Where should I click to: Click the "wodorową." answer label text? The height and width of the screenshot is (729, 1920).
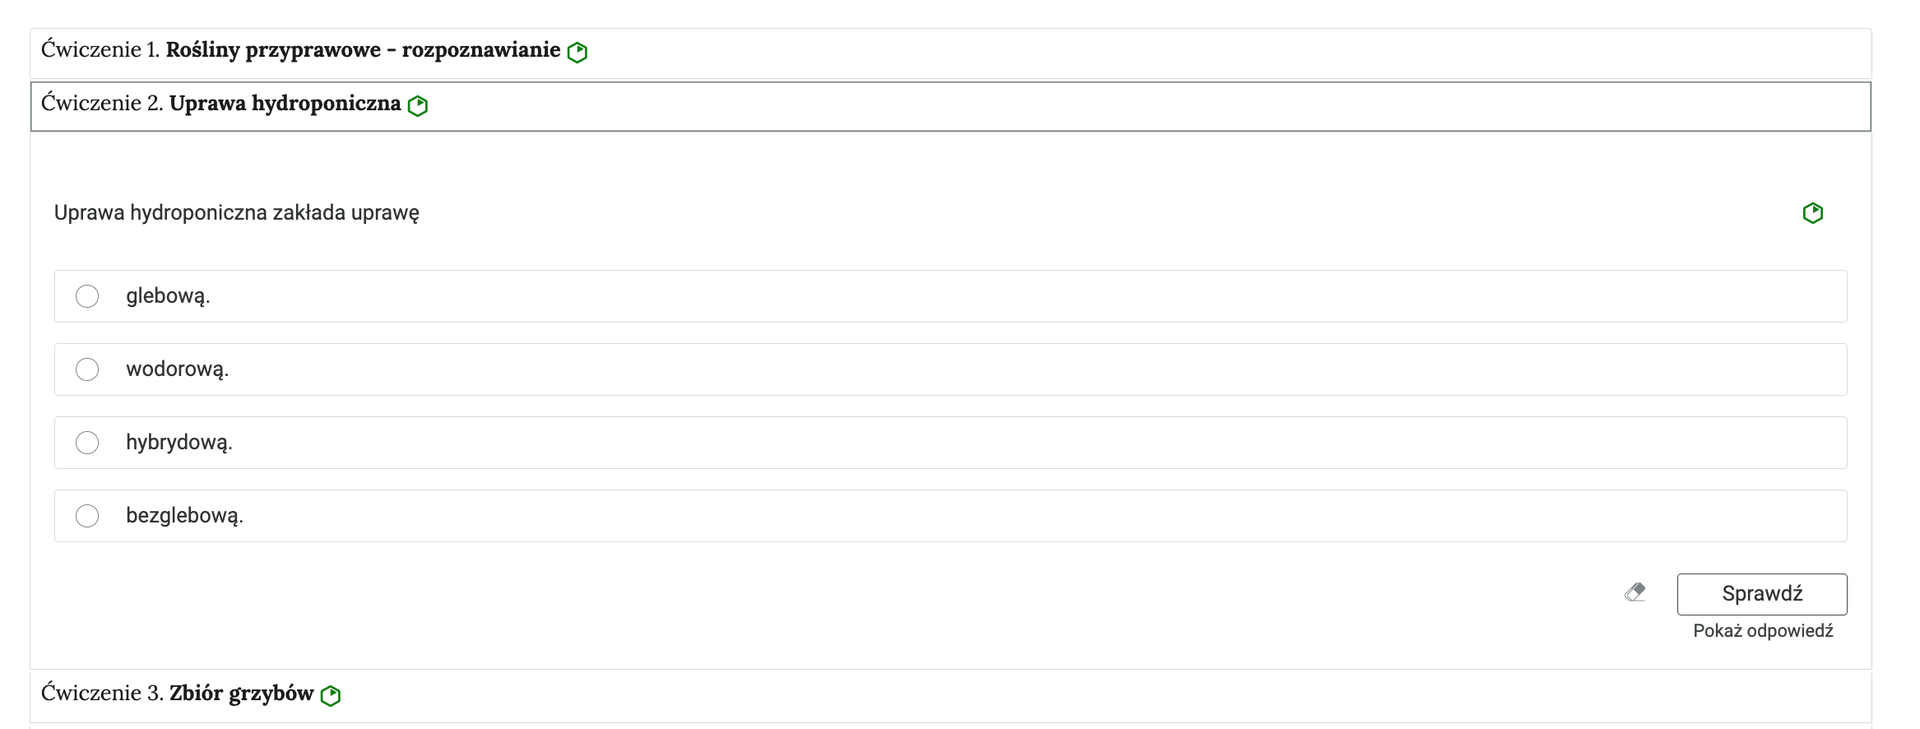coord(177,370)
